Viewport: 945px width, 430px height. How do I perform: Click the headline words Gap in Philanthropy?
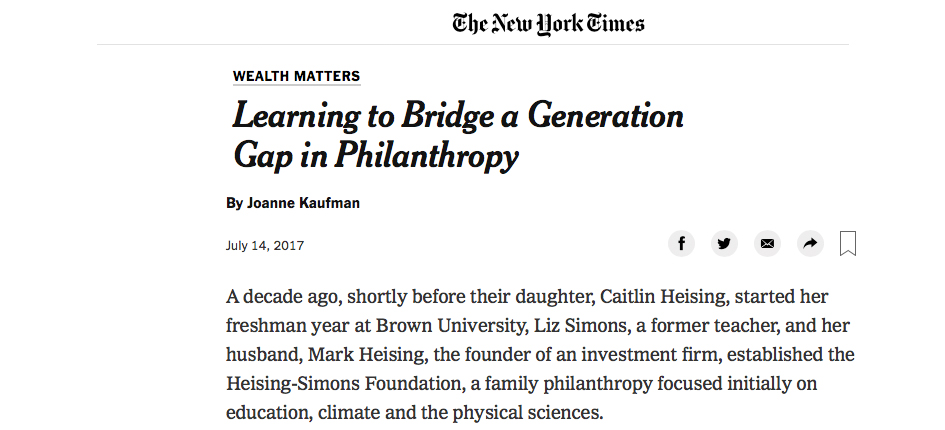tap(375, 156)
